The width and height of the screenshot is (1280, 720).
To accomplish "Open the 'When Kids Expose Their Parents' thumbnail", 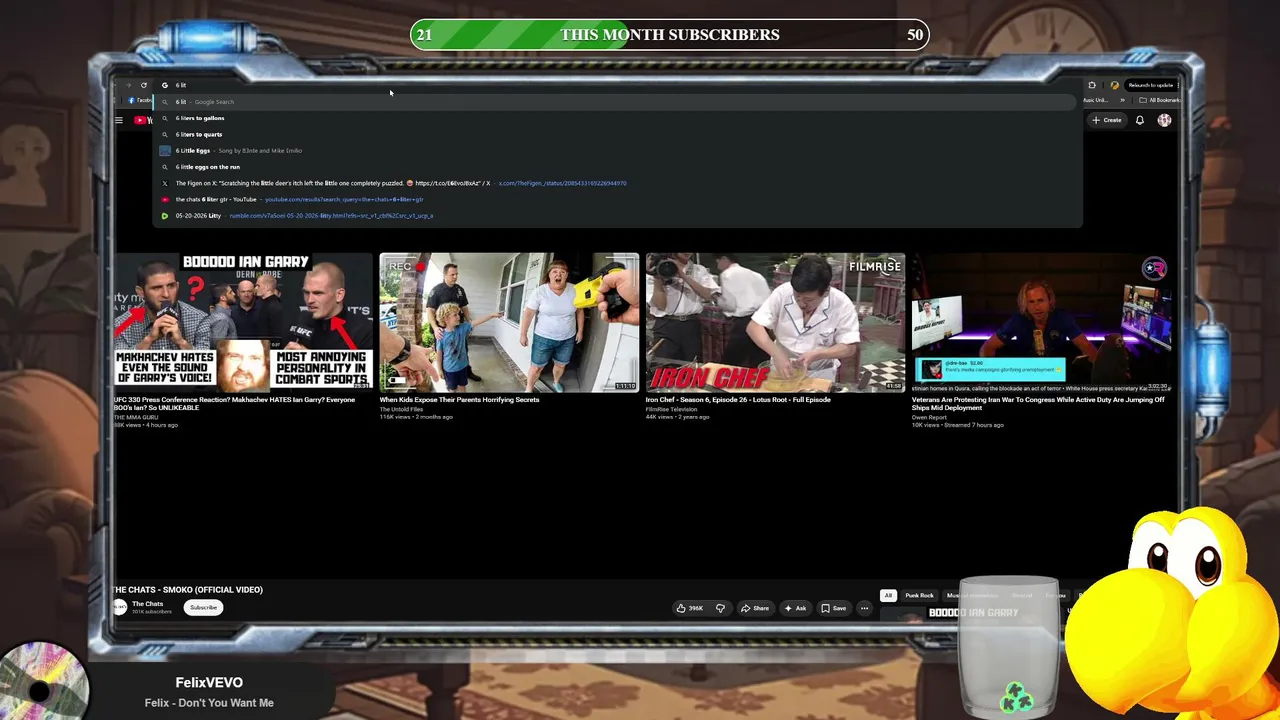I will (x=509, y=322).
